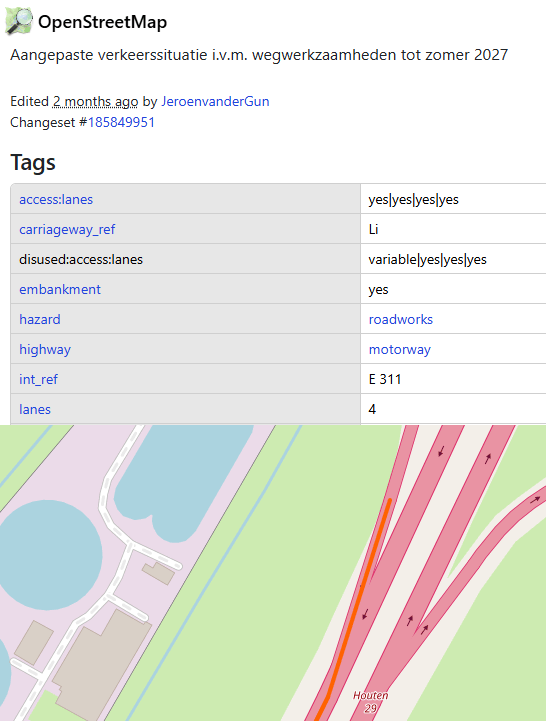Open the highway tag key link

[45, 349]
